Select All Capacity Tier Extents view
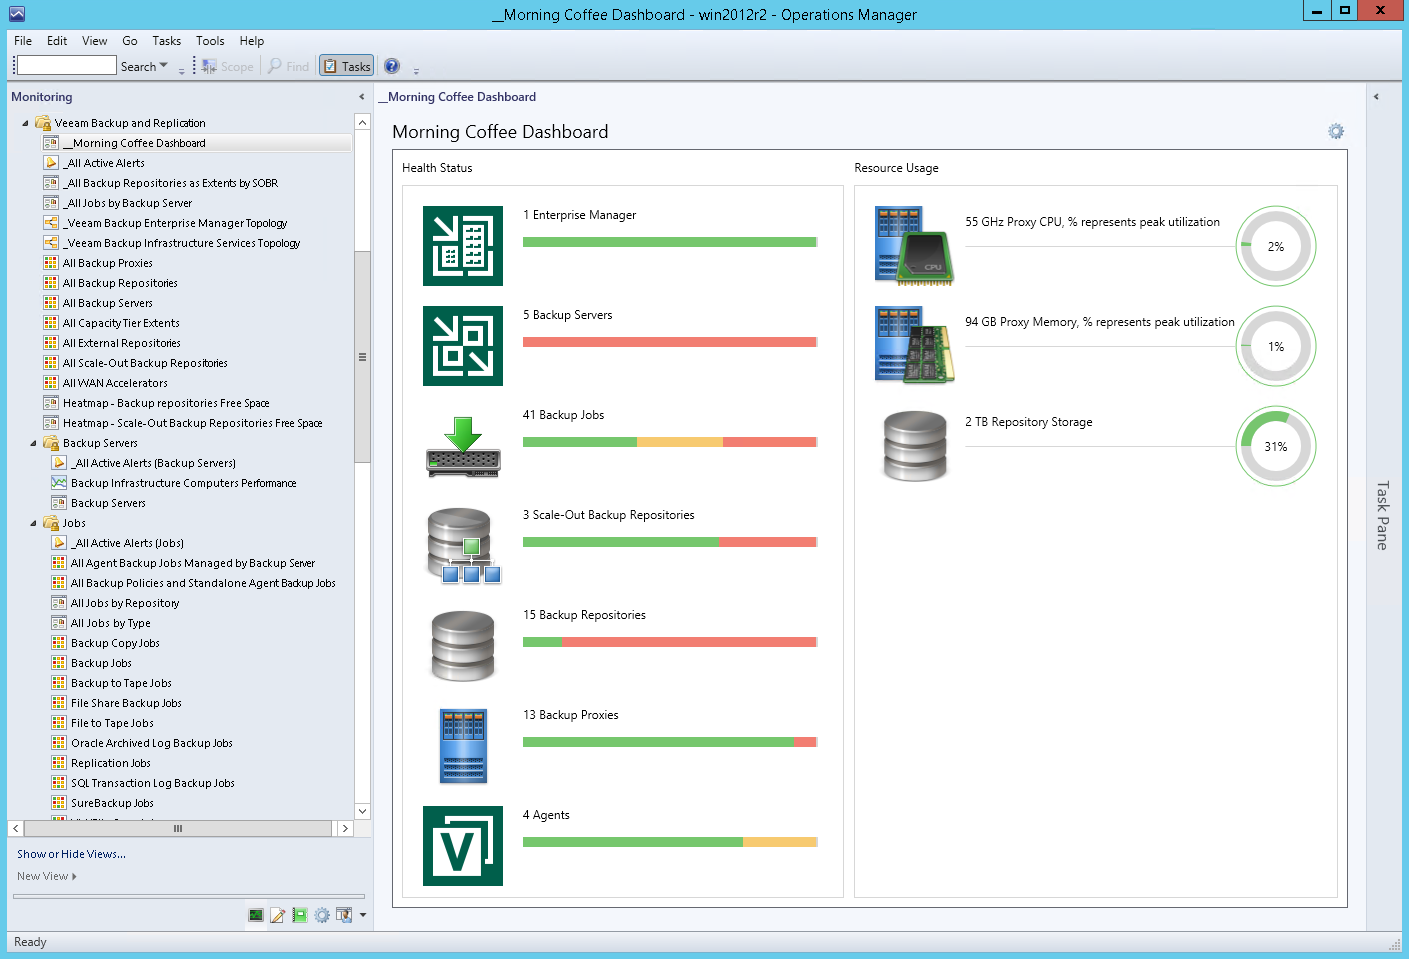The width and height of the screenshot is (1409, 959). [x=121, y=323]
